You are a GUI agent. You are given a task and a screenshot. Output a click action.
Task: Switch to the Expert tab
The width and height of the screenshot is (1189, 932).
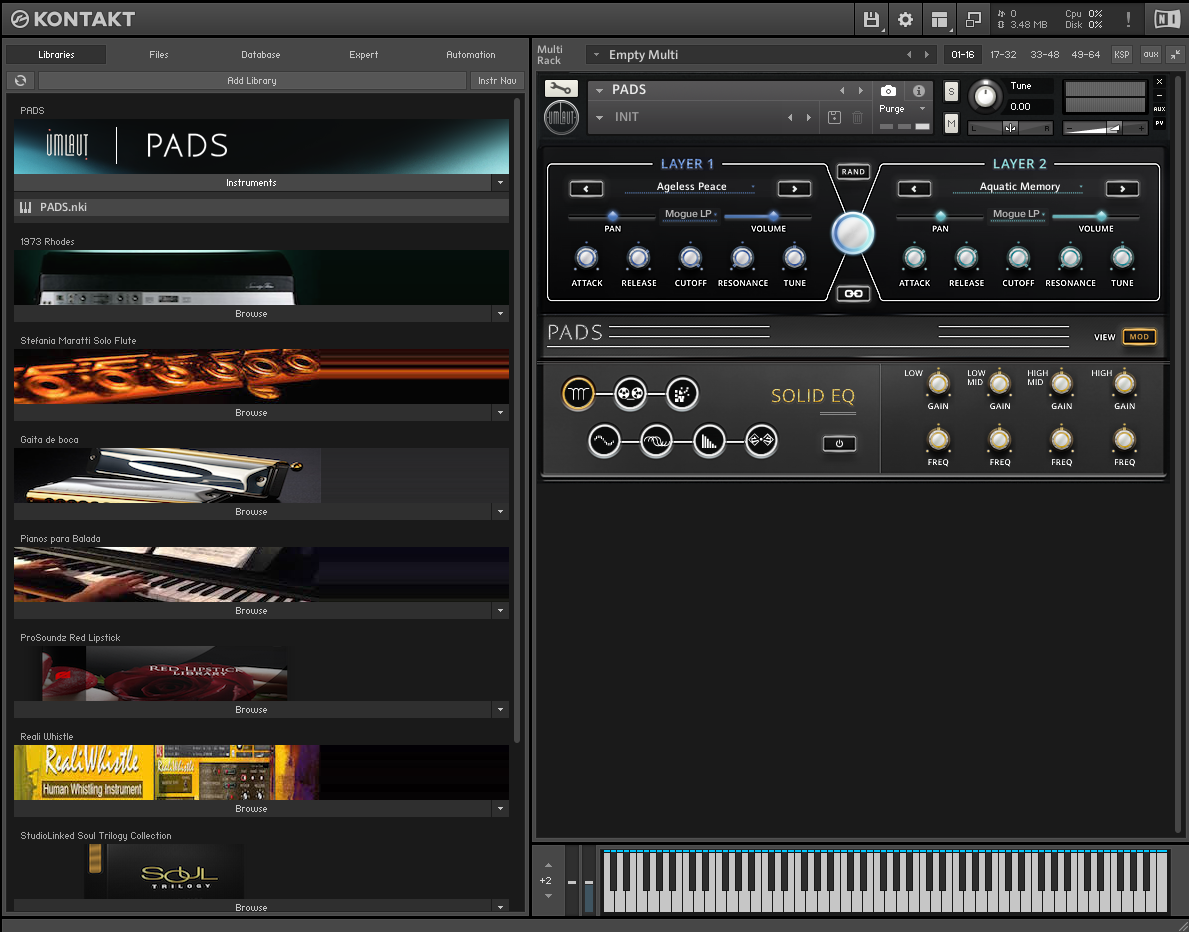tap(363, 55)
